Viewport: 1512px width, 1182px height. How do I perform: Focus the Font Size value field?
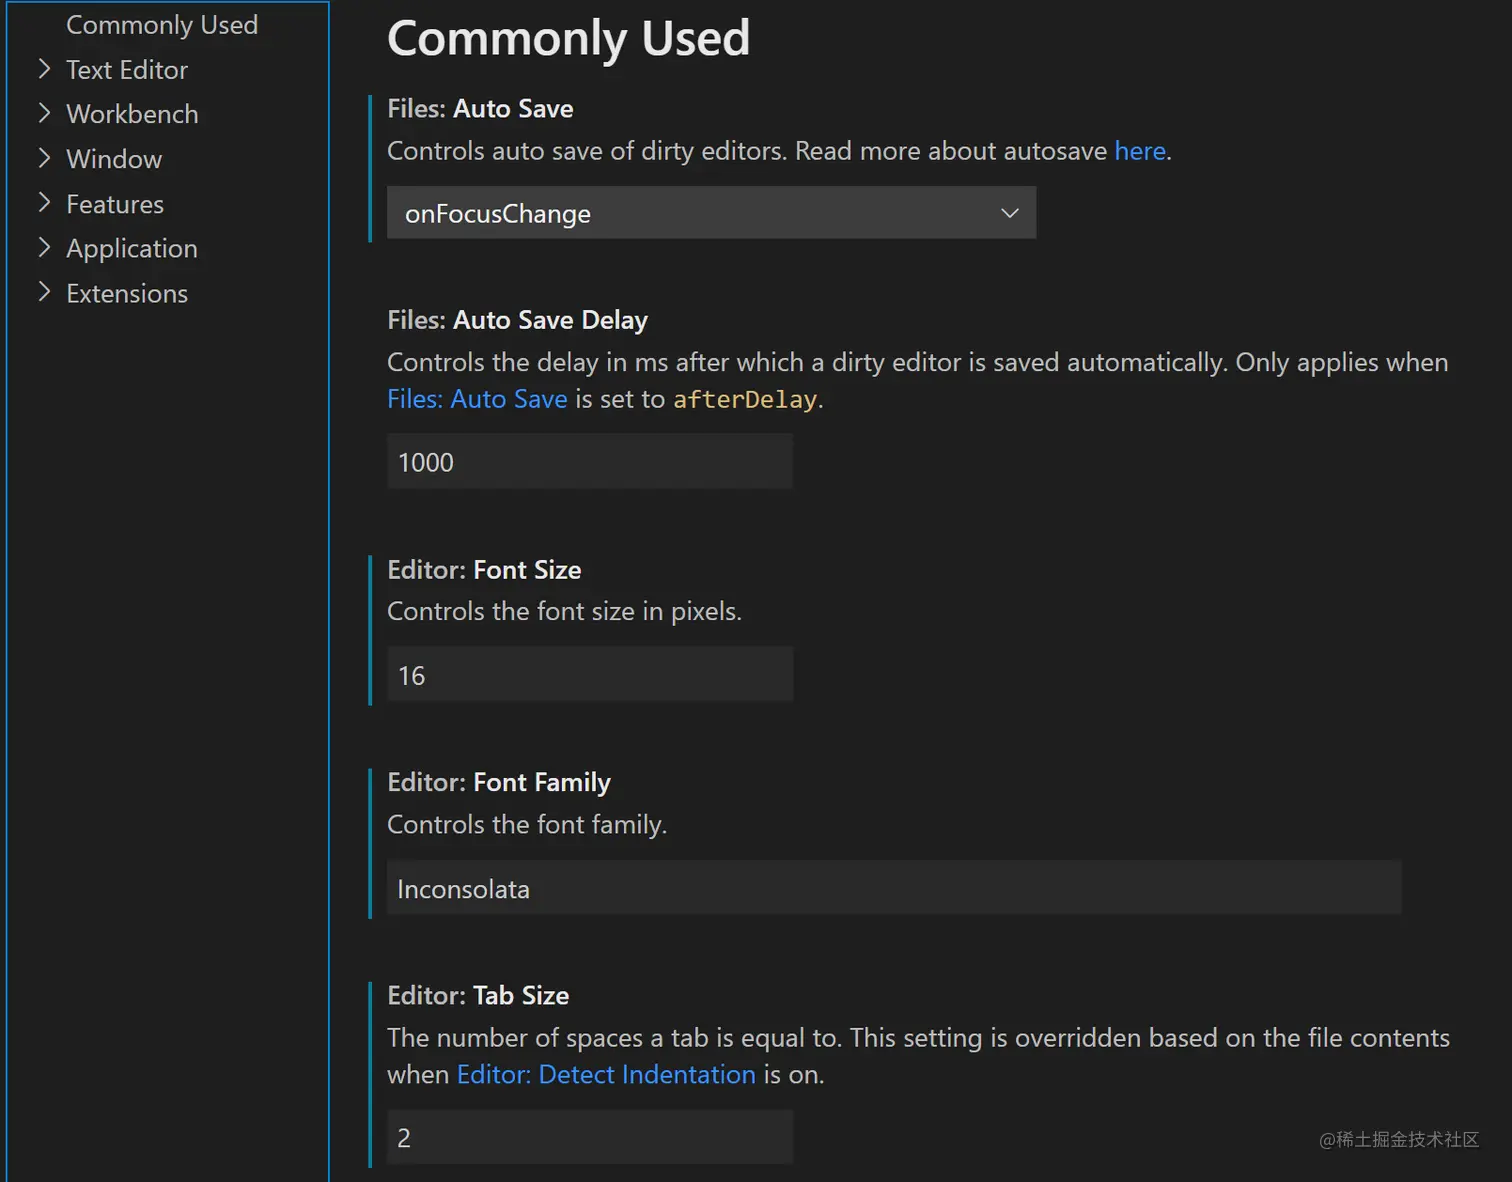(x=590, y=675)
